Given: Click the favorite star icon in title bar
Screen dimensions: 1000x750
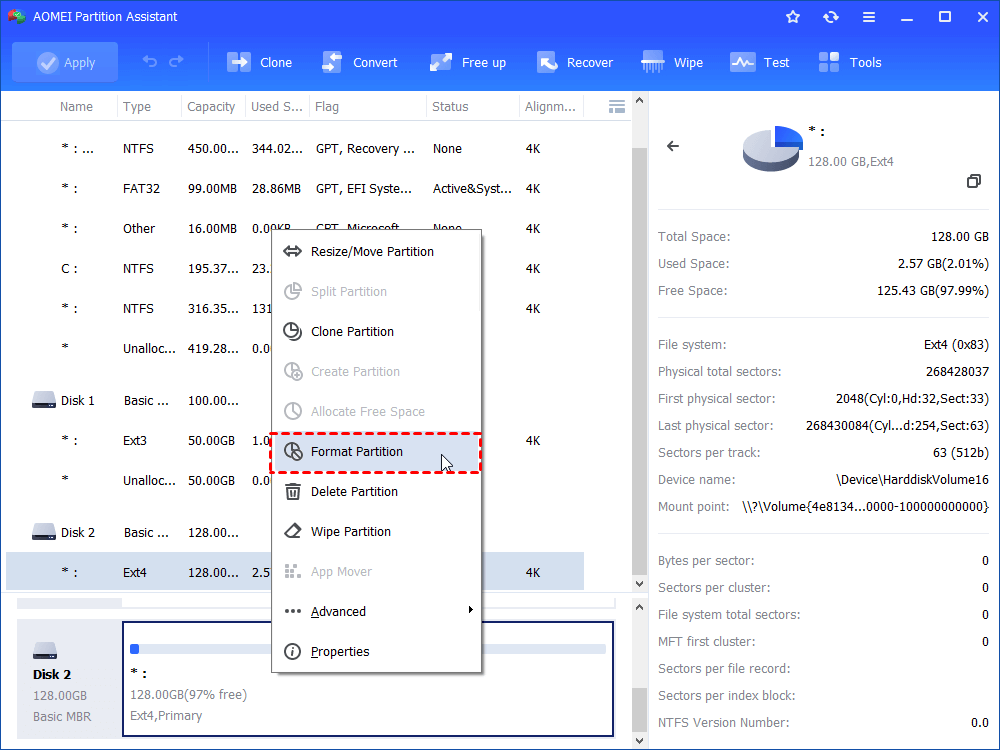Looking at the screenshot, I should pyautogui.click(x=793, y=17).
